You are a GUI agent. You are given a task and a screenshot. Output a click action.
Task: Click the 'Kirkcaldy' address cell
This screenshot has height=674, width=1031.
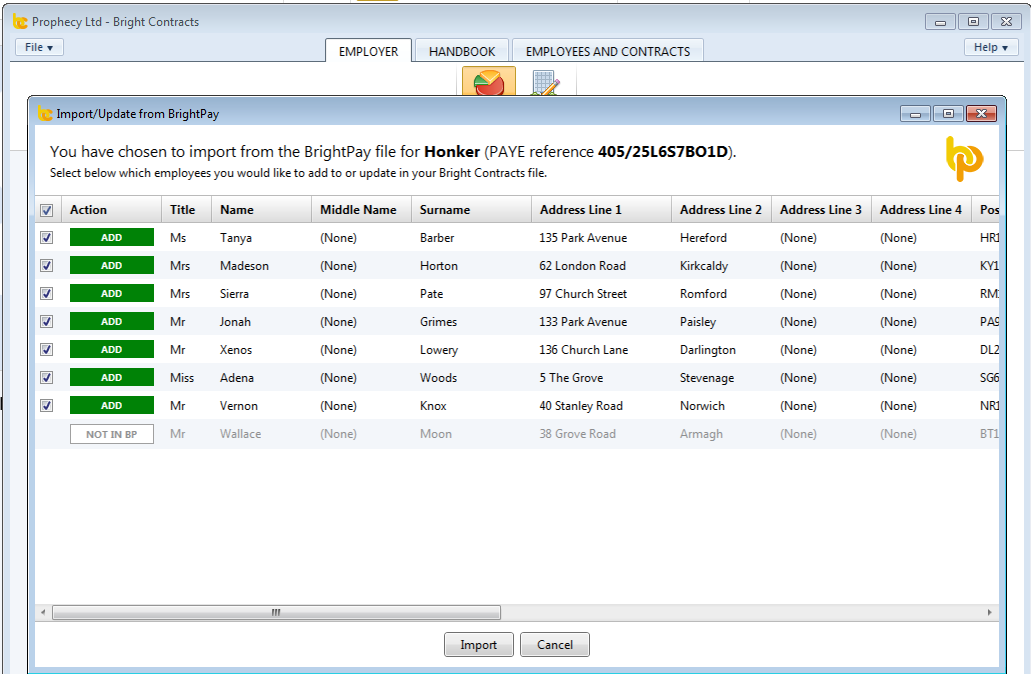[704, 266]
